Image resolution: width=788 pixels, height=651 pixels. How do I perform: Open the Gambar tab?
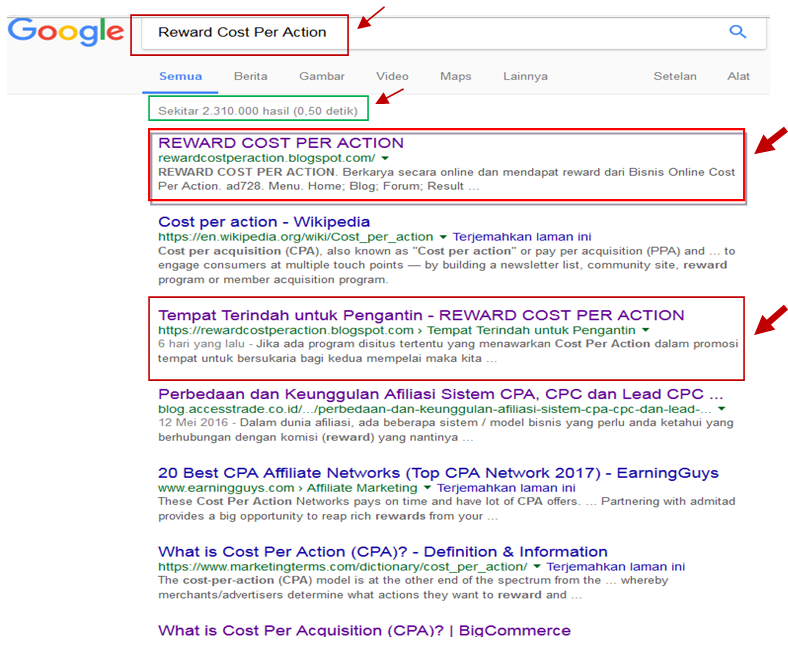point(322,76)
